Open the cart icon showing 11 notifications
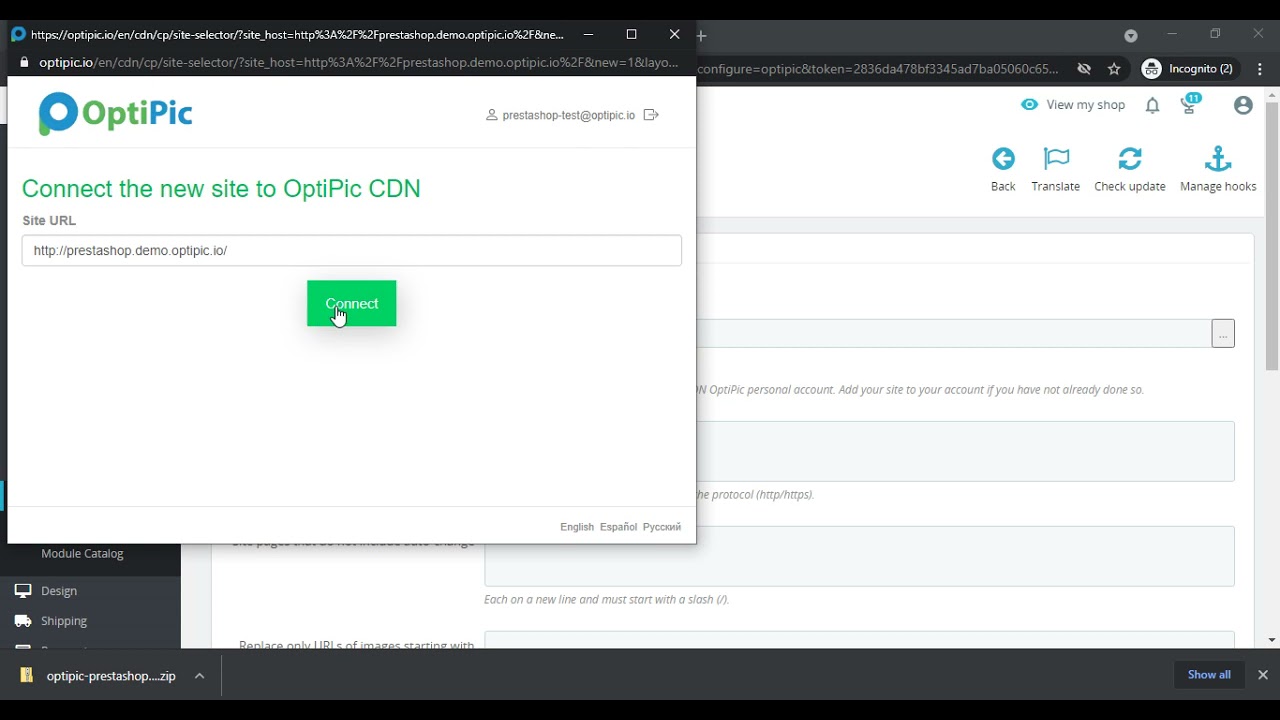The image size is (1280, 720). click(x=1190, y=104)
